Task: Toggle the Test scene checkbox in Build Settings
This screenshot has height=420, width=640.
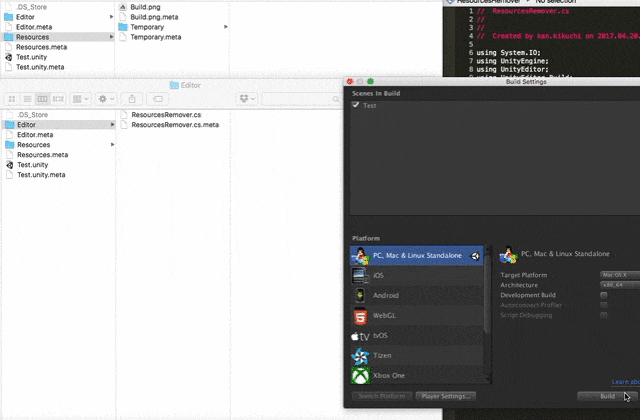Action: coord(356,105)
